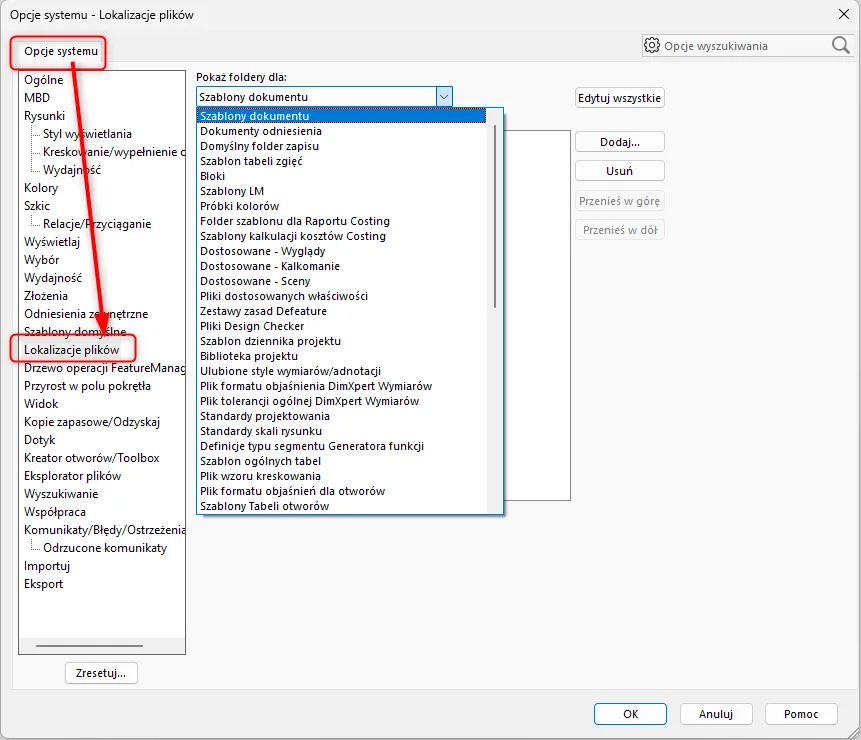Select Relacje/Przyciąganie under Szkic

(97, 224)
